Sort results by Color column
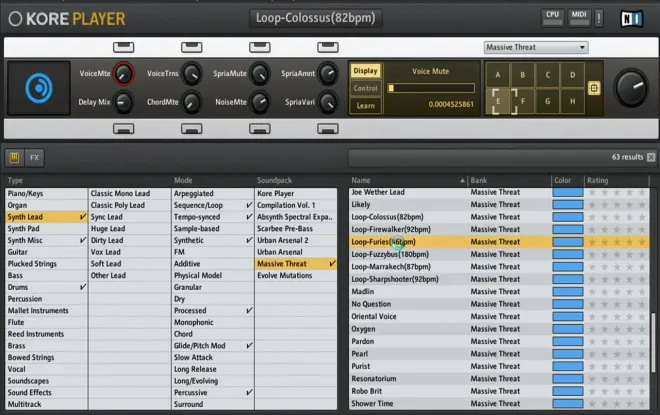The image size is (660, 415). point(568,181)
